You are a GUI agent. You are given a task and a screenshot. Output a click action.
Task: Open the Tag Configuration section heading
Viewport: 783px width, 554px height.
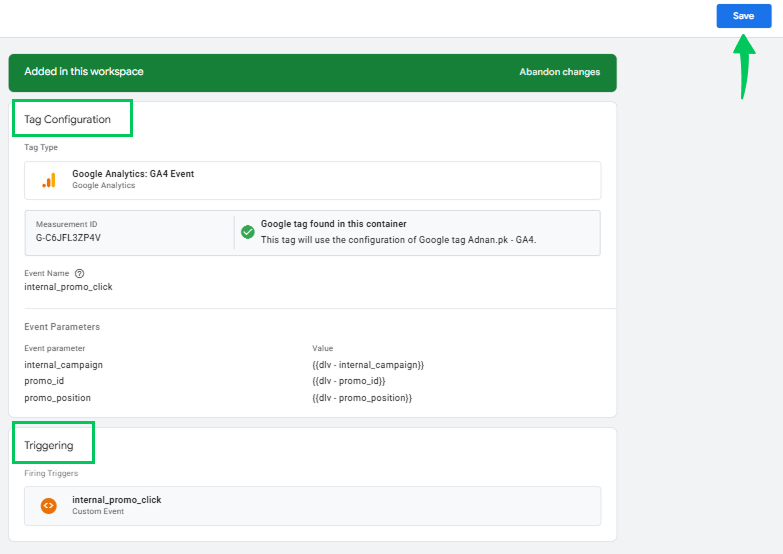(67, 119)
